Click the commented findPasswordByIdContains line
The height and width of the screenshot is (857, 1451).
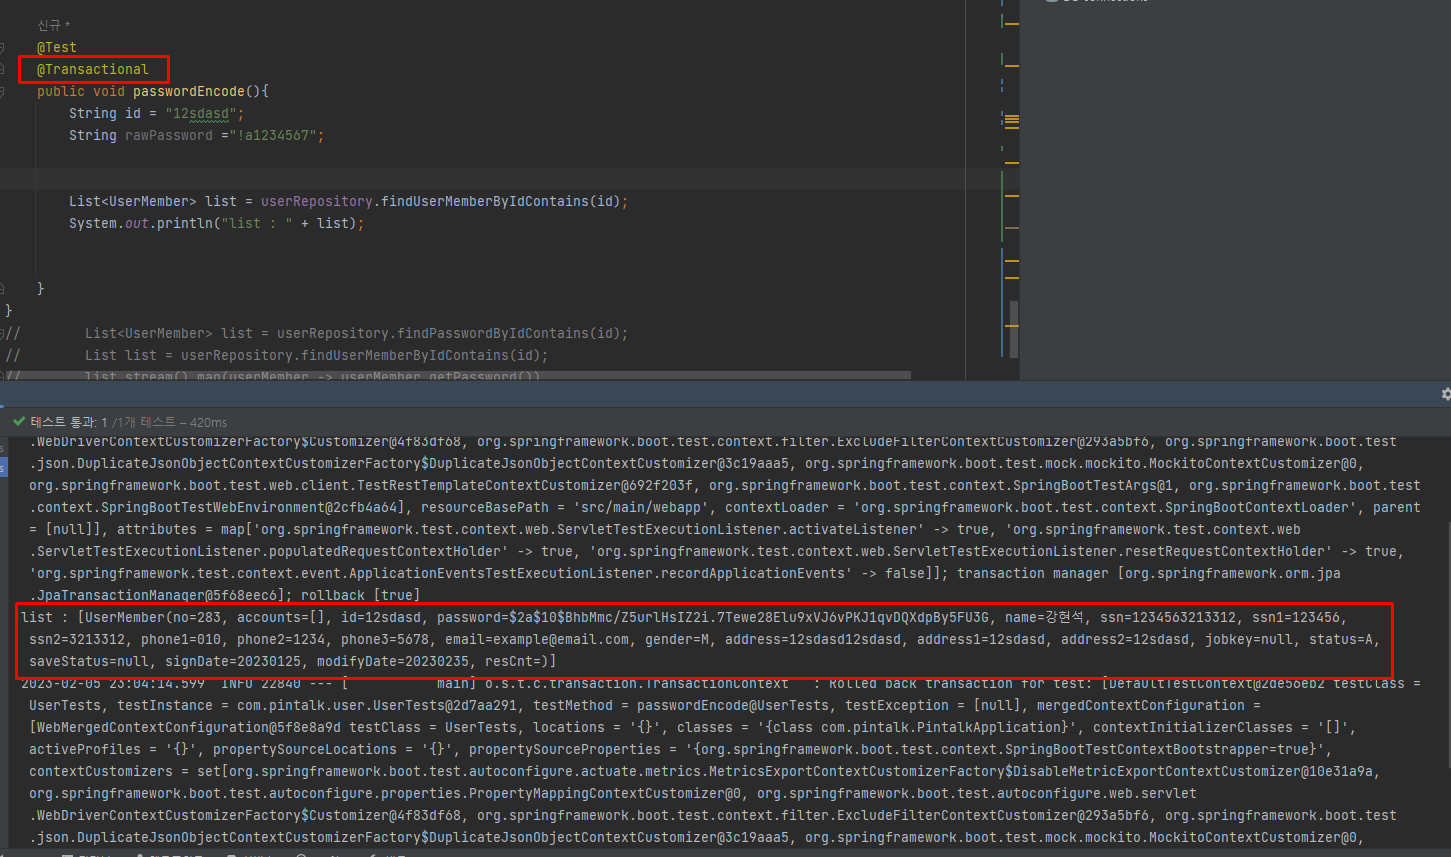357,333
